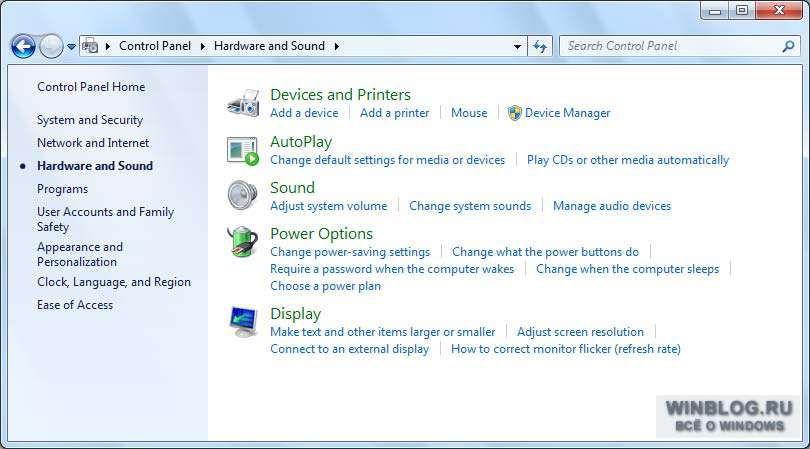Click Manage audio devices
This screenshot has width=810, height=449.
[612, 206]
